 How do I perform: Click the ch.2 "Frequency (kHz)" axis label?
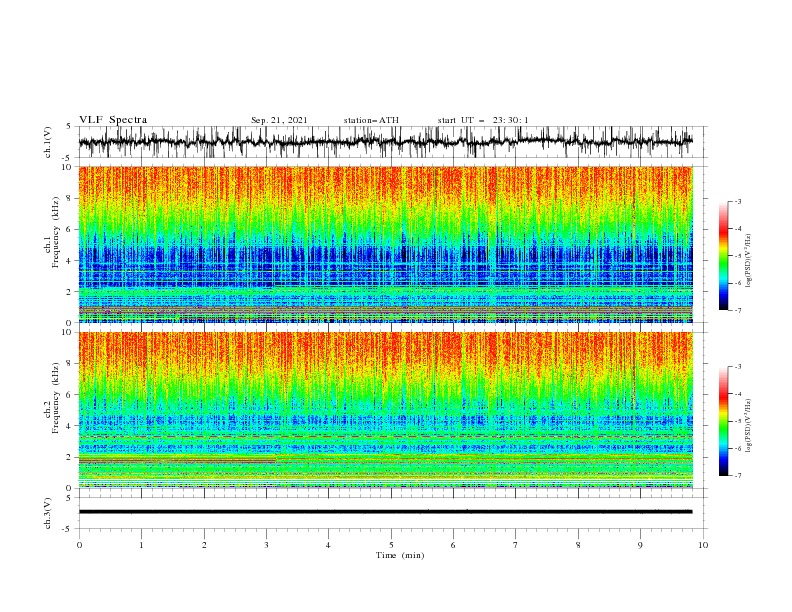click(55, 398)
